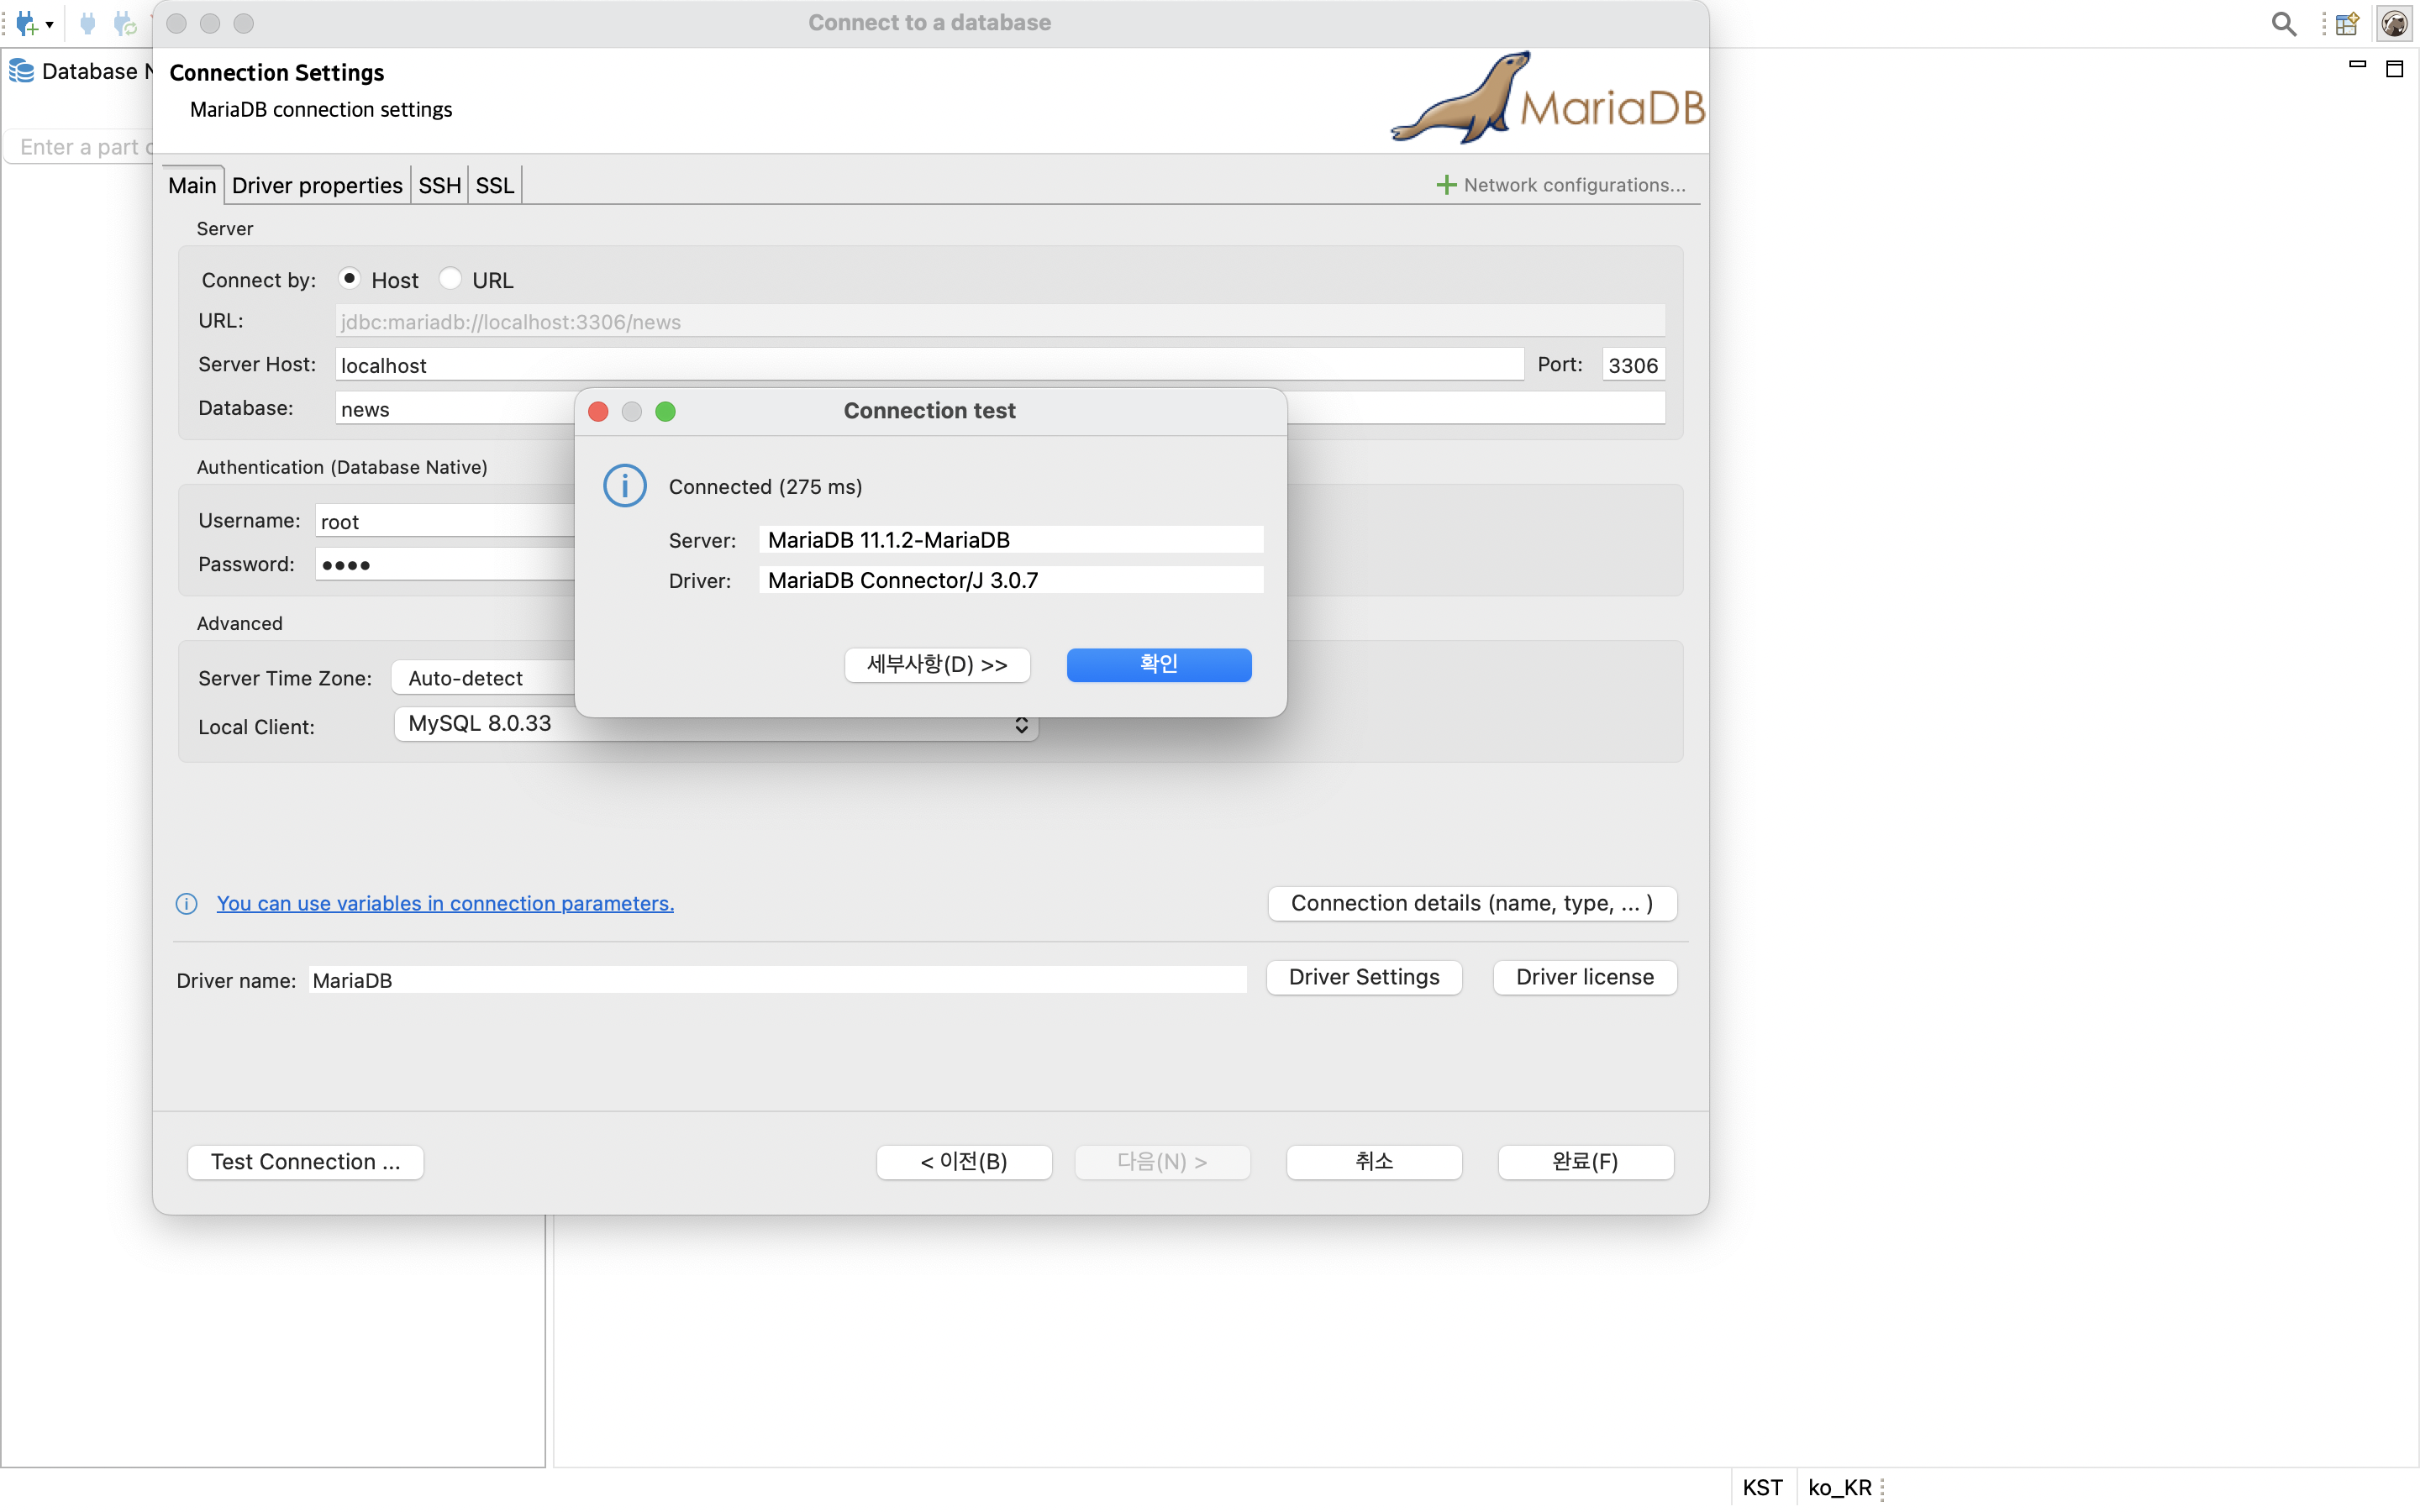2420x1512 pixels.
Task: Open the search tool in the top bar
Action: 2283,23
